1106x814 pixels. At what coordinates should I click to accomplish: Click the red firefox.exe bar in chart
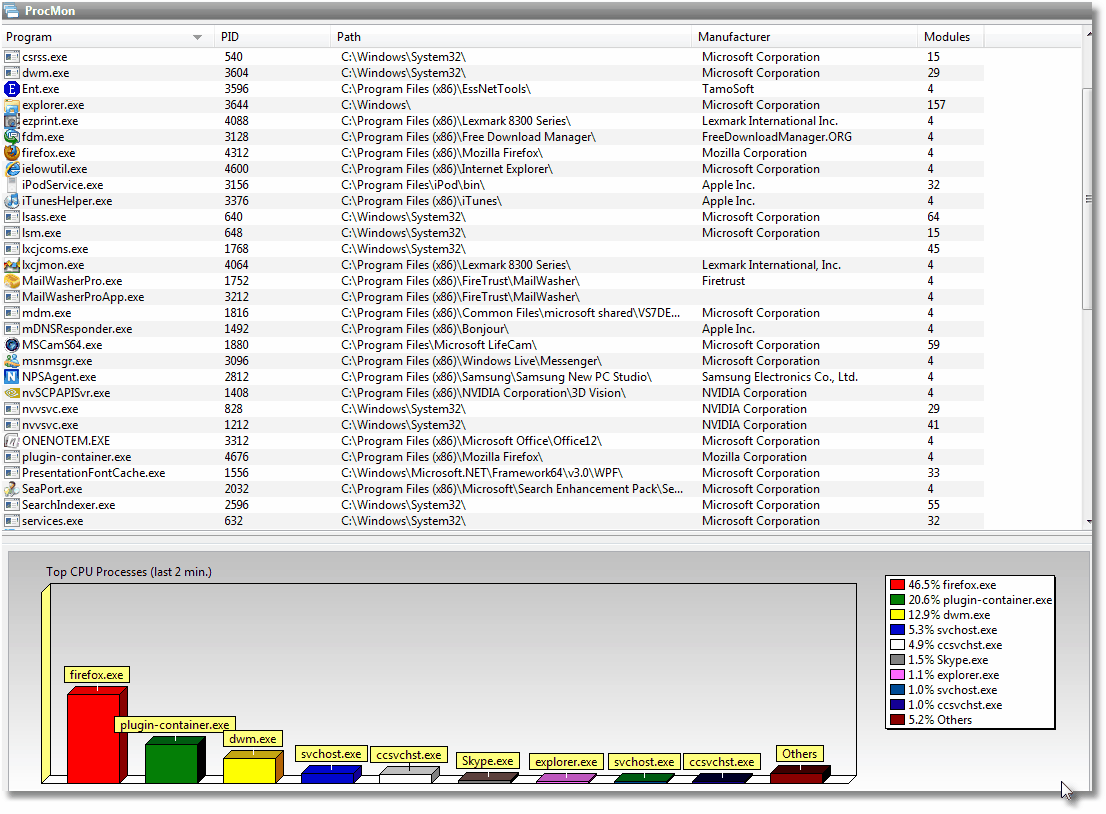[x=97, y=734]
